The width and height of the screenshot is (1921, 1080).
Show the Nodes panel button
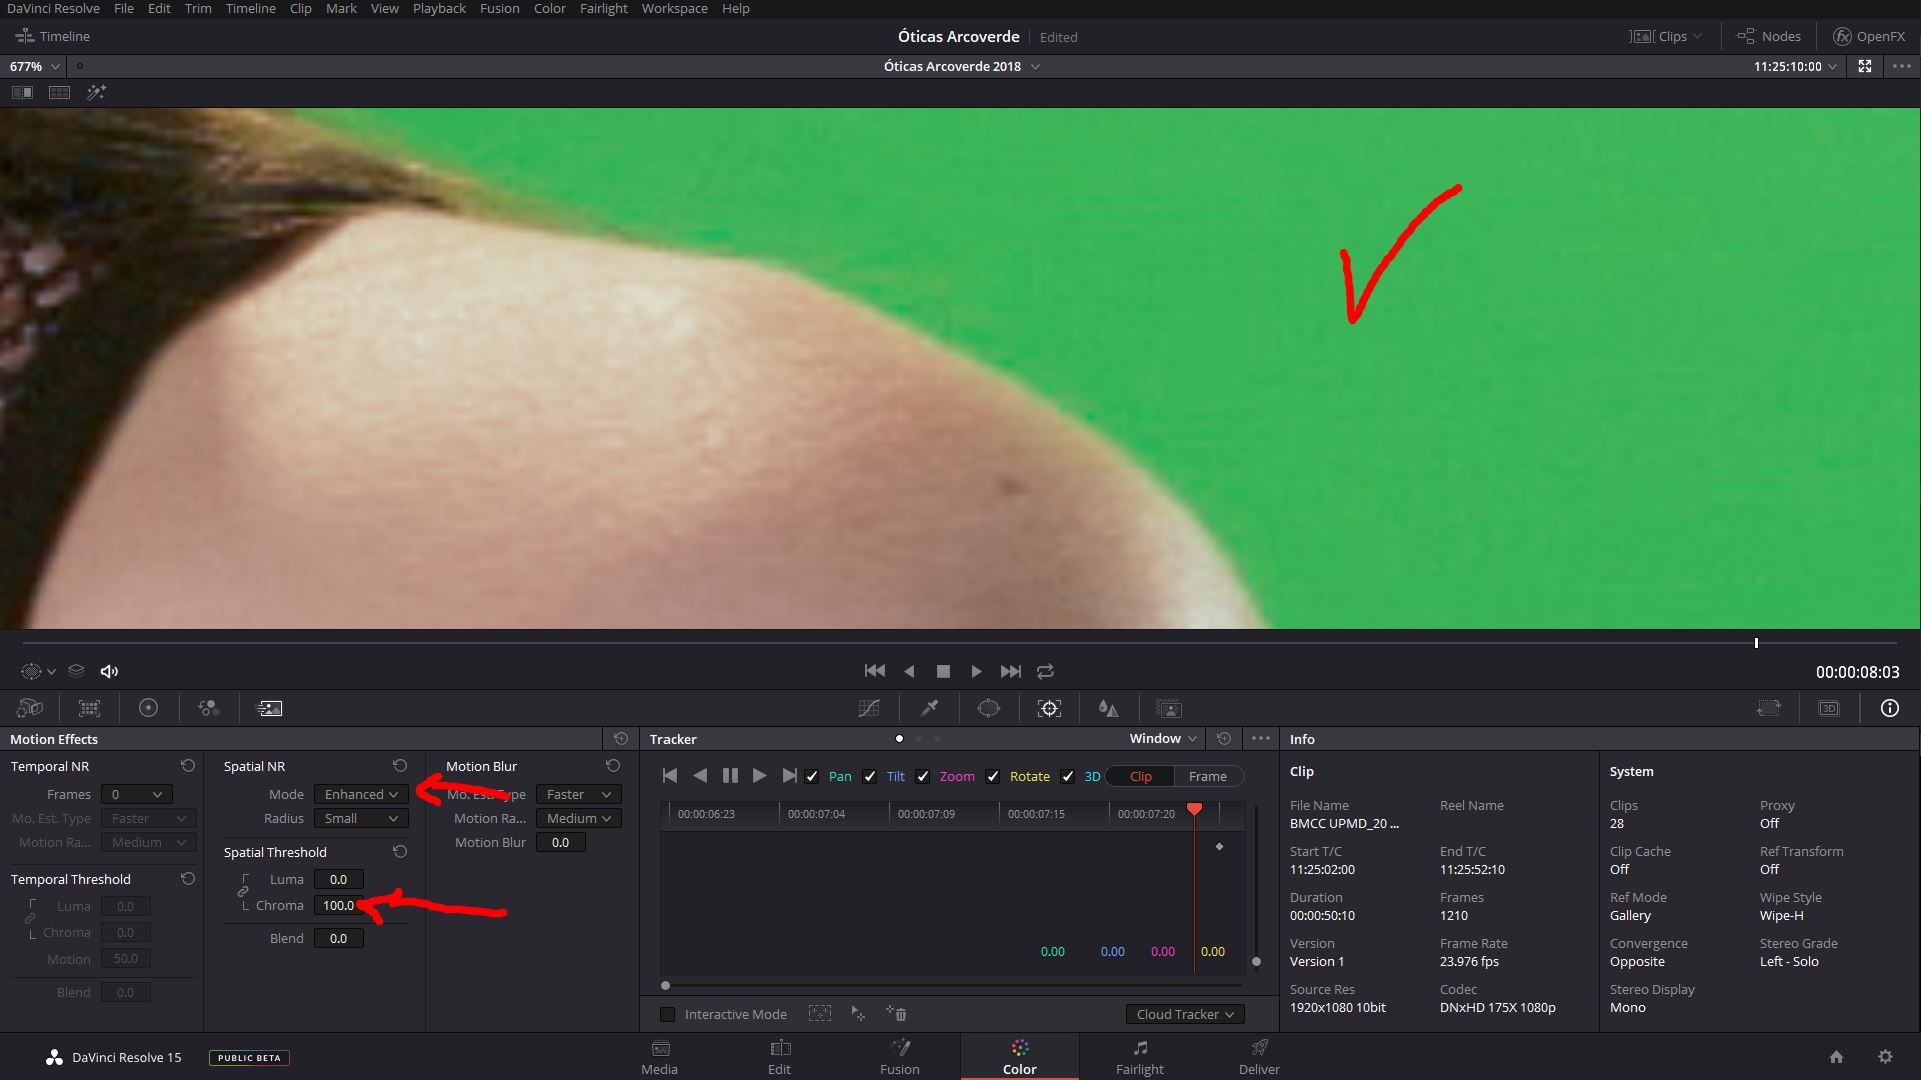[x=1768, y=36]
